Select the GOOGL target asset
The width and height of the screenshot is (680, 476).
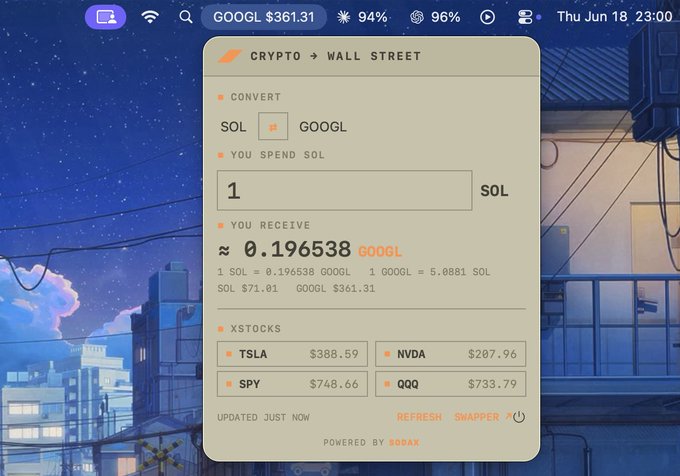(x=323, y=127)
